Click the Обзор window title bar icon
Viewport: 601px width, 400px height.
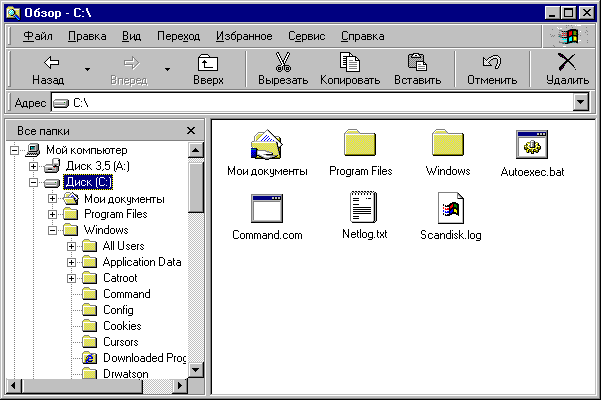13,13
